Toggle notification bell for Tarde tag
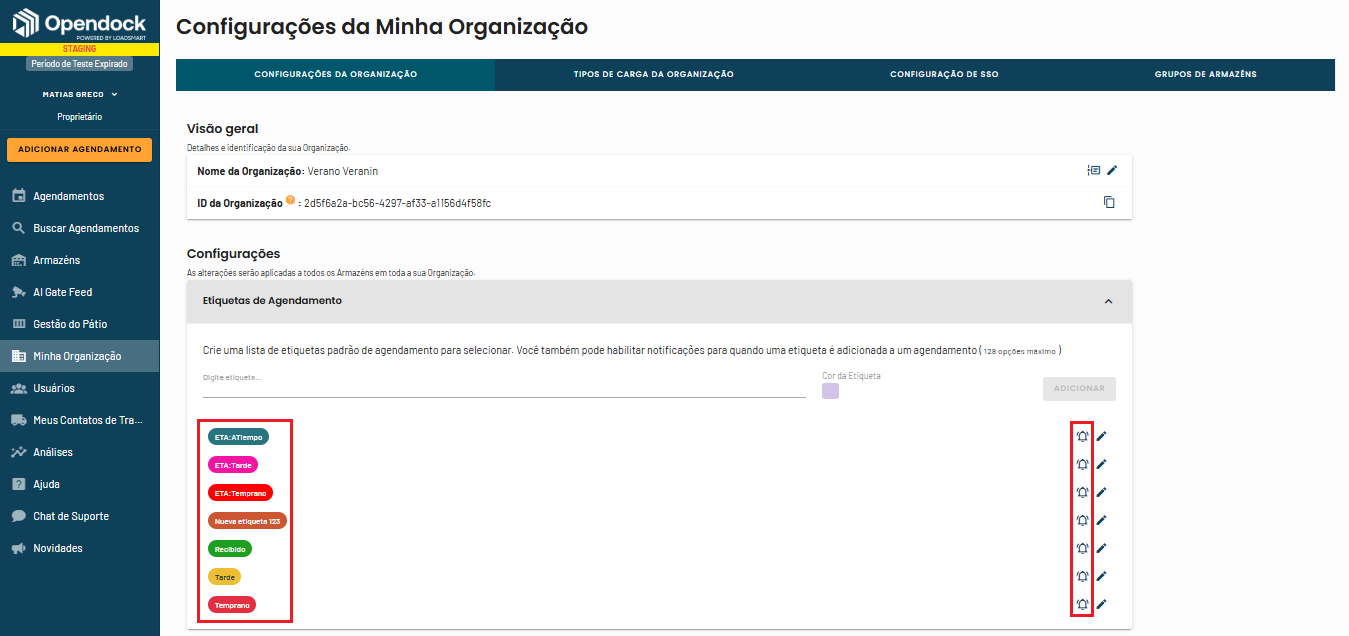This screenshot has height=636, width=1349. [x=1082, y=576]
